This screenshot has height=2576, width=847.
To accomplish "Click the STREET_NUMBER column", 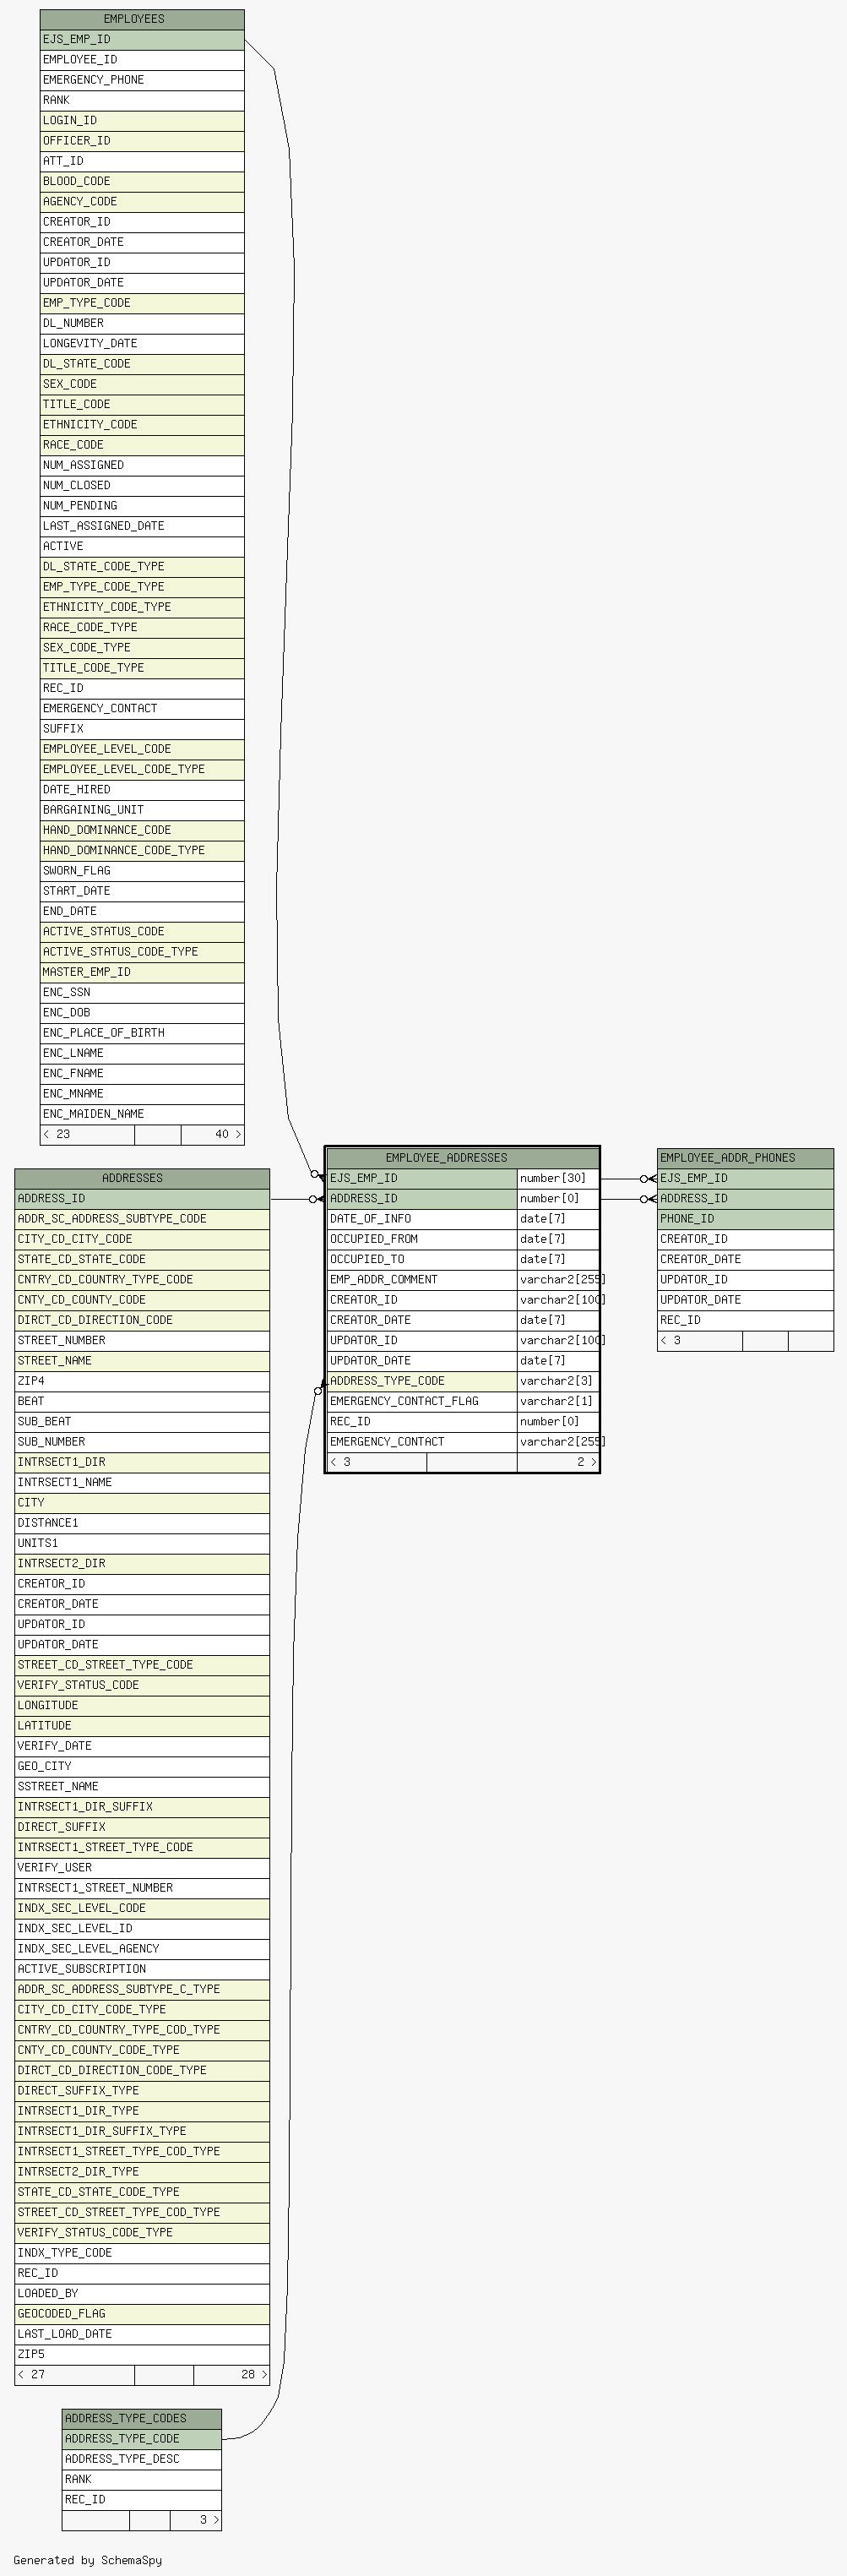I will coord(142,1341).
